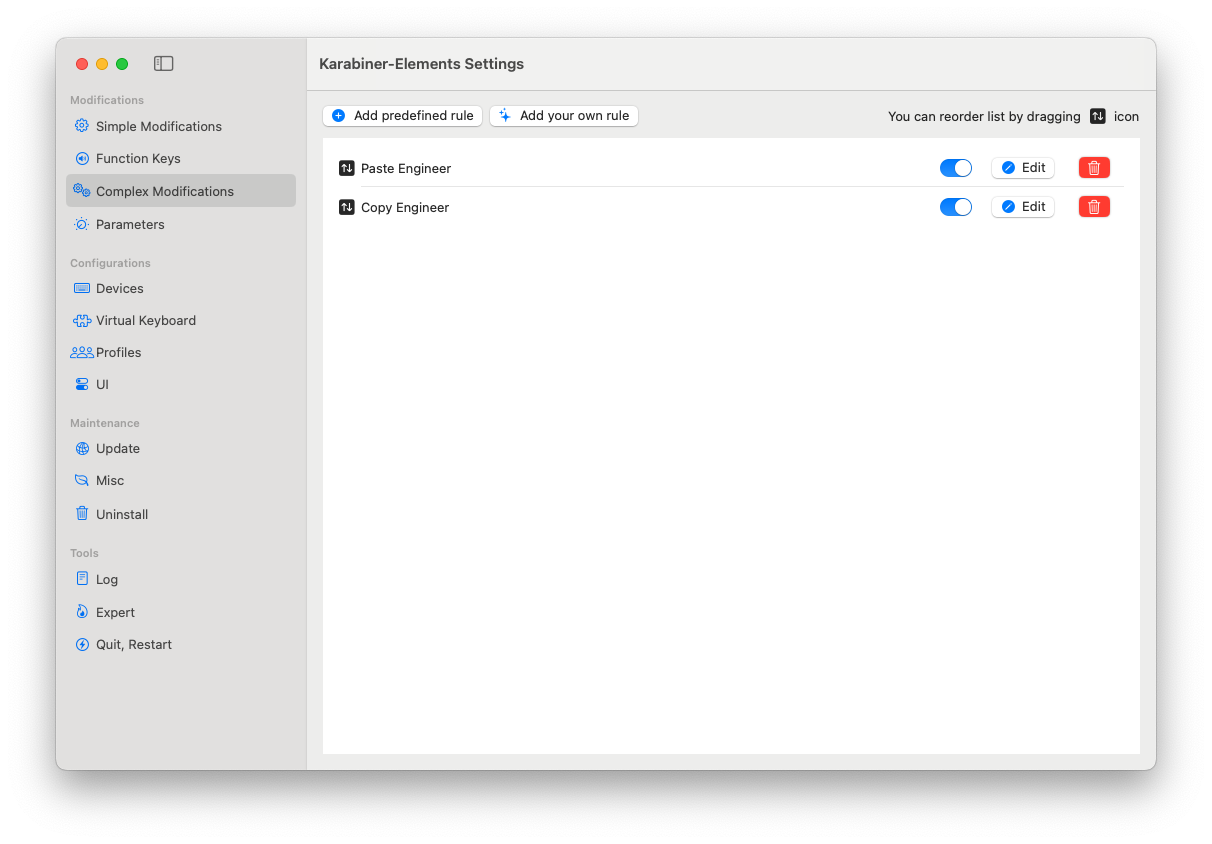Click Add predefined rule button

[x=403, y=116]
